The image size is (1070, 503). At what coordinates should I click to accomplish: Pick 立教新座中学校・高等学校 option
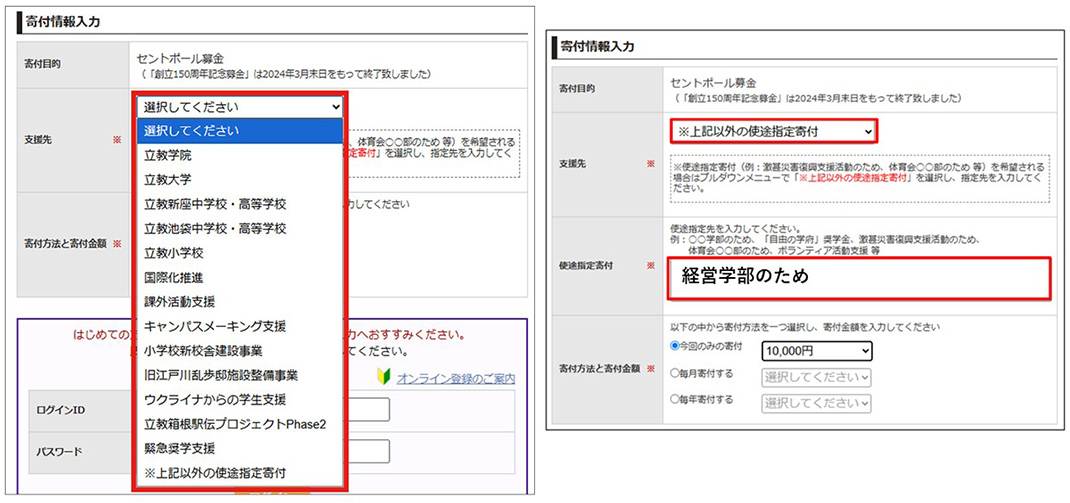(x=215, y=204)
